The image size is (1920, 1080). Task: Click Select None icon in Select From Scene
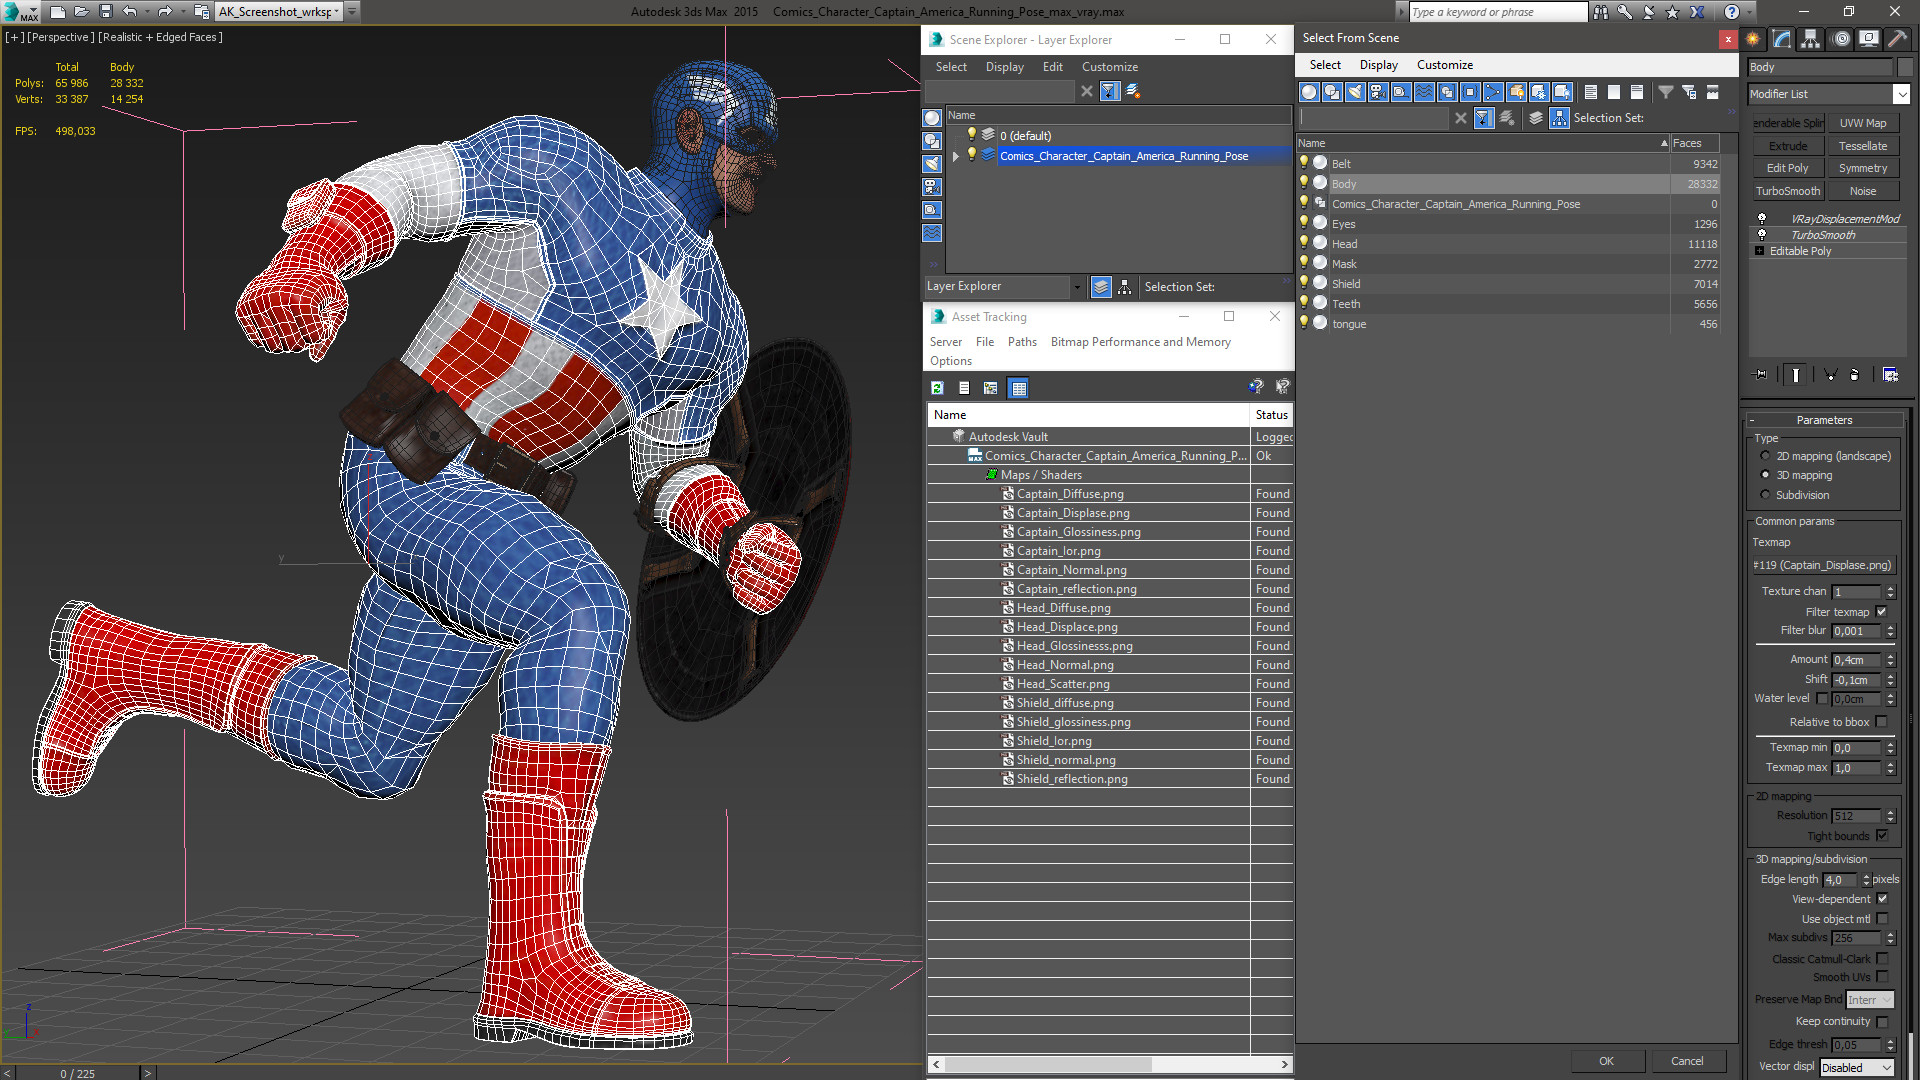click(1614, 92)
